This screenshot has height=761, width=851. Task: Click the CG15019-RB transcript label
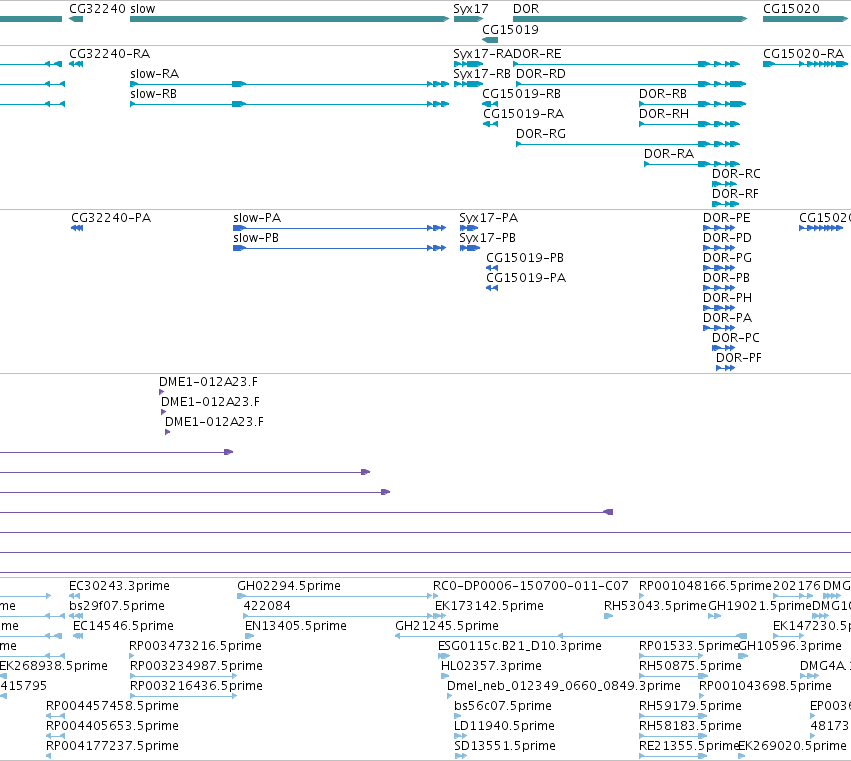[522, 94]
